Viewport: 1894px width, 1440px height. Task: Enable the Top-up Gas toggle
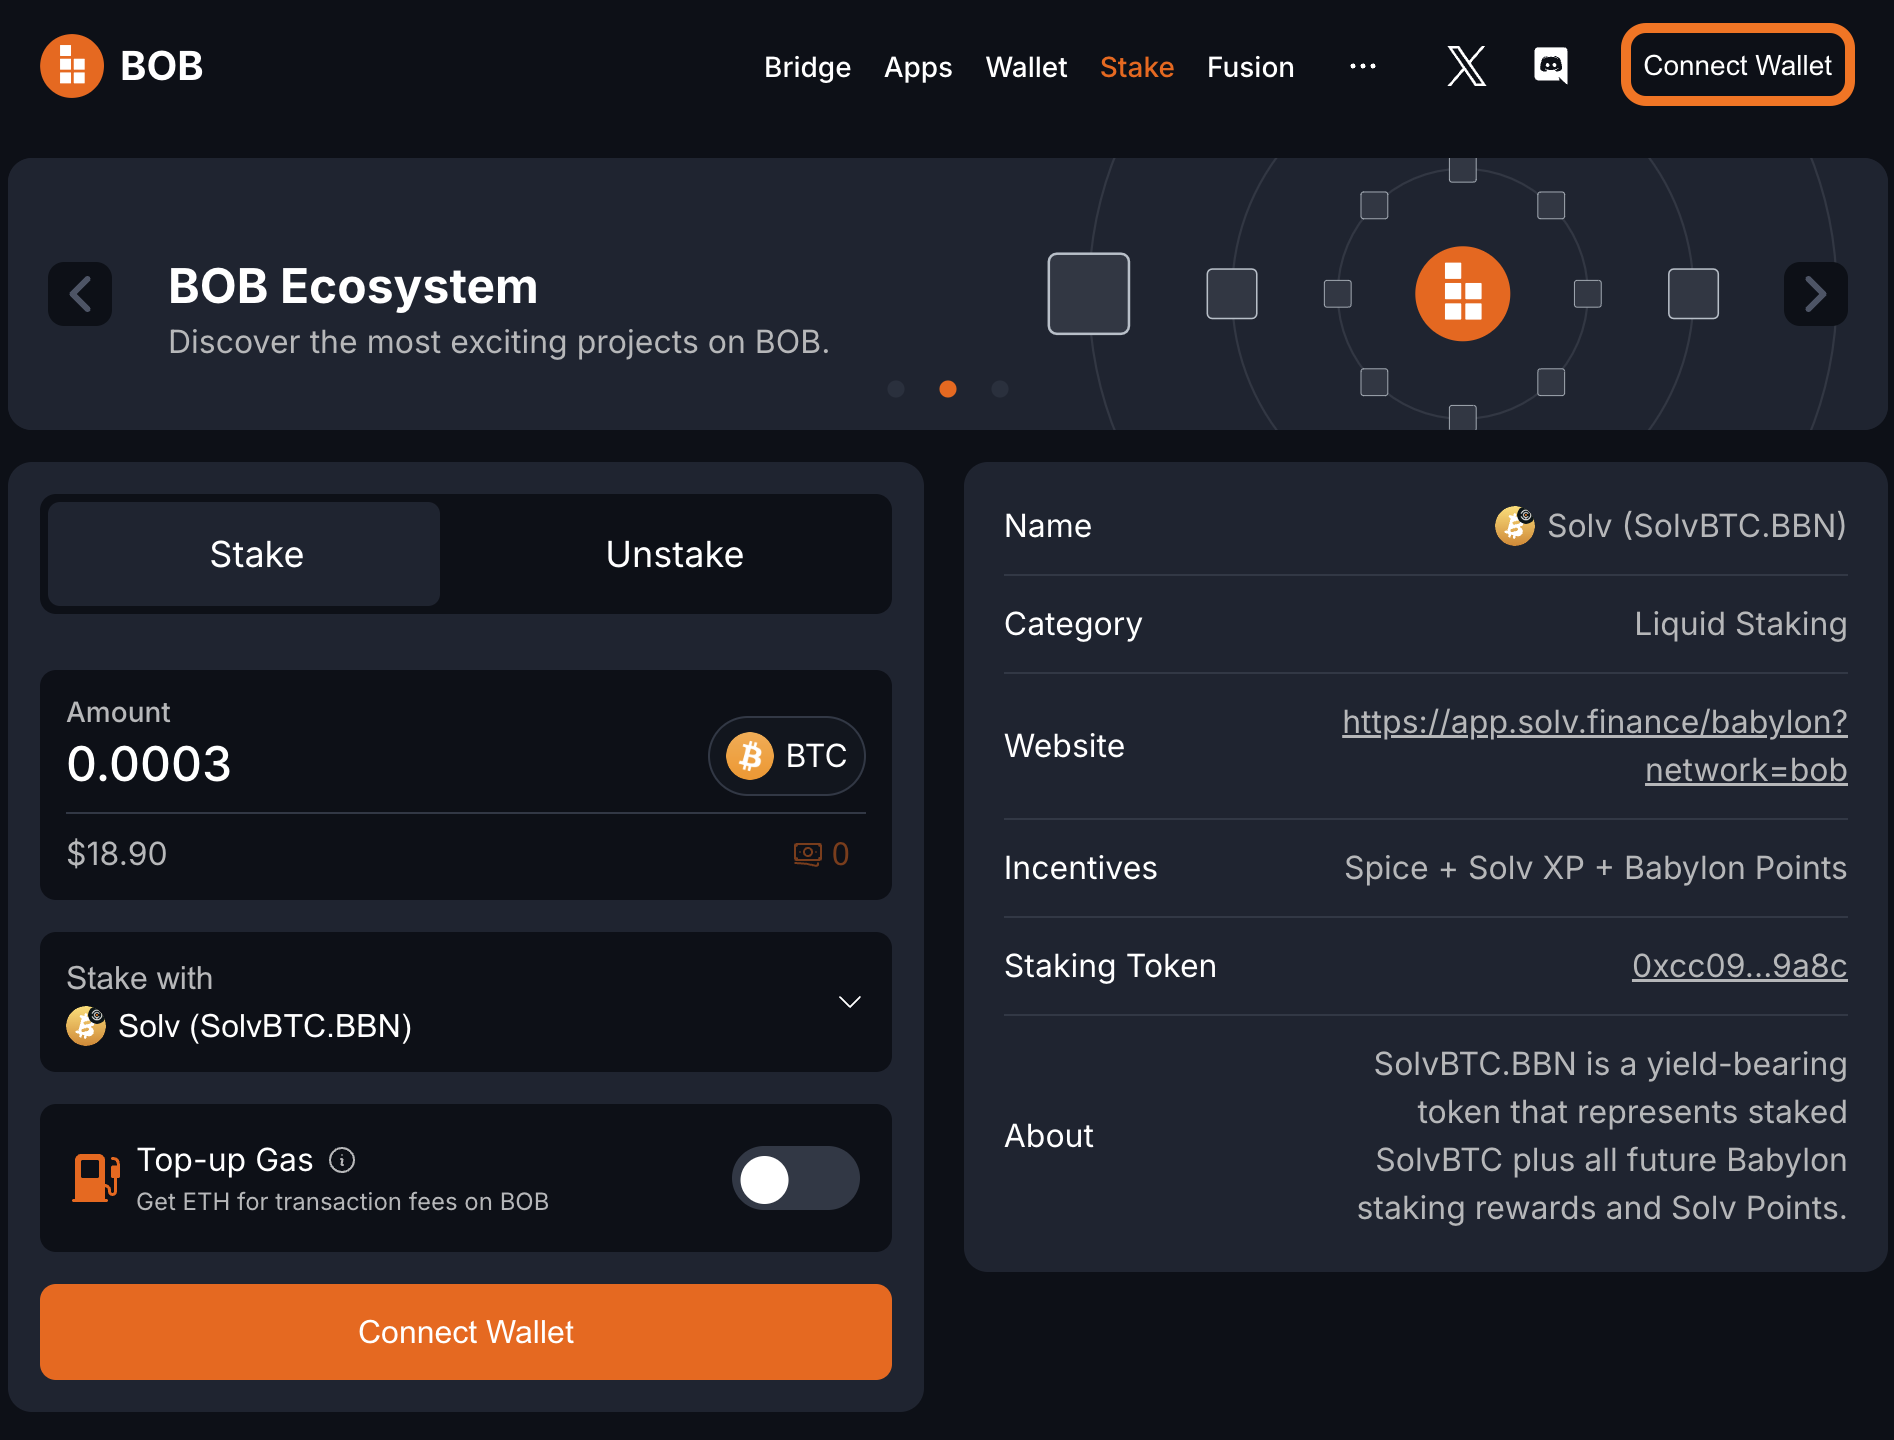pyautogui.click(x=795, y=1178)
